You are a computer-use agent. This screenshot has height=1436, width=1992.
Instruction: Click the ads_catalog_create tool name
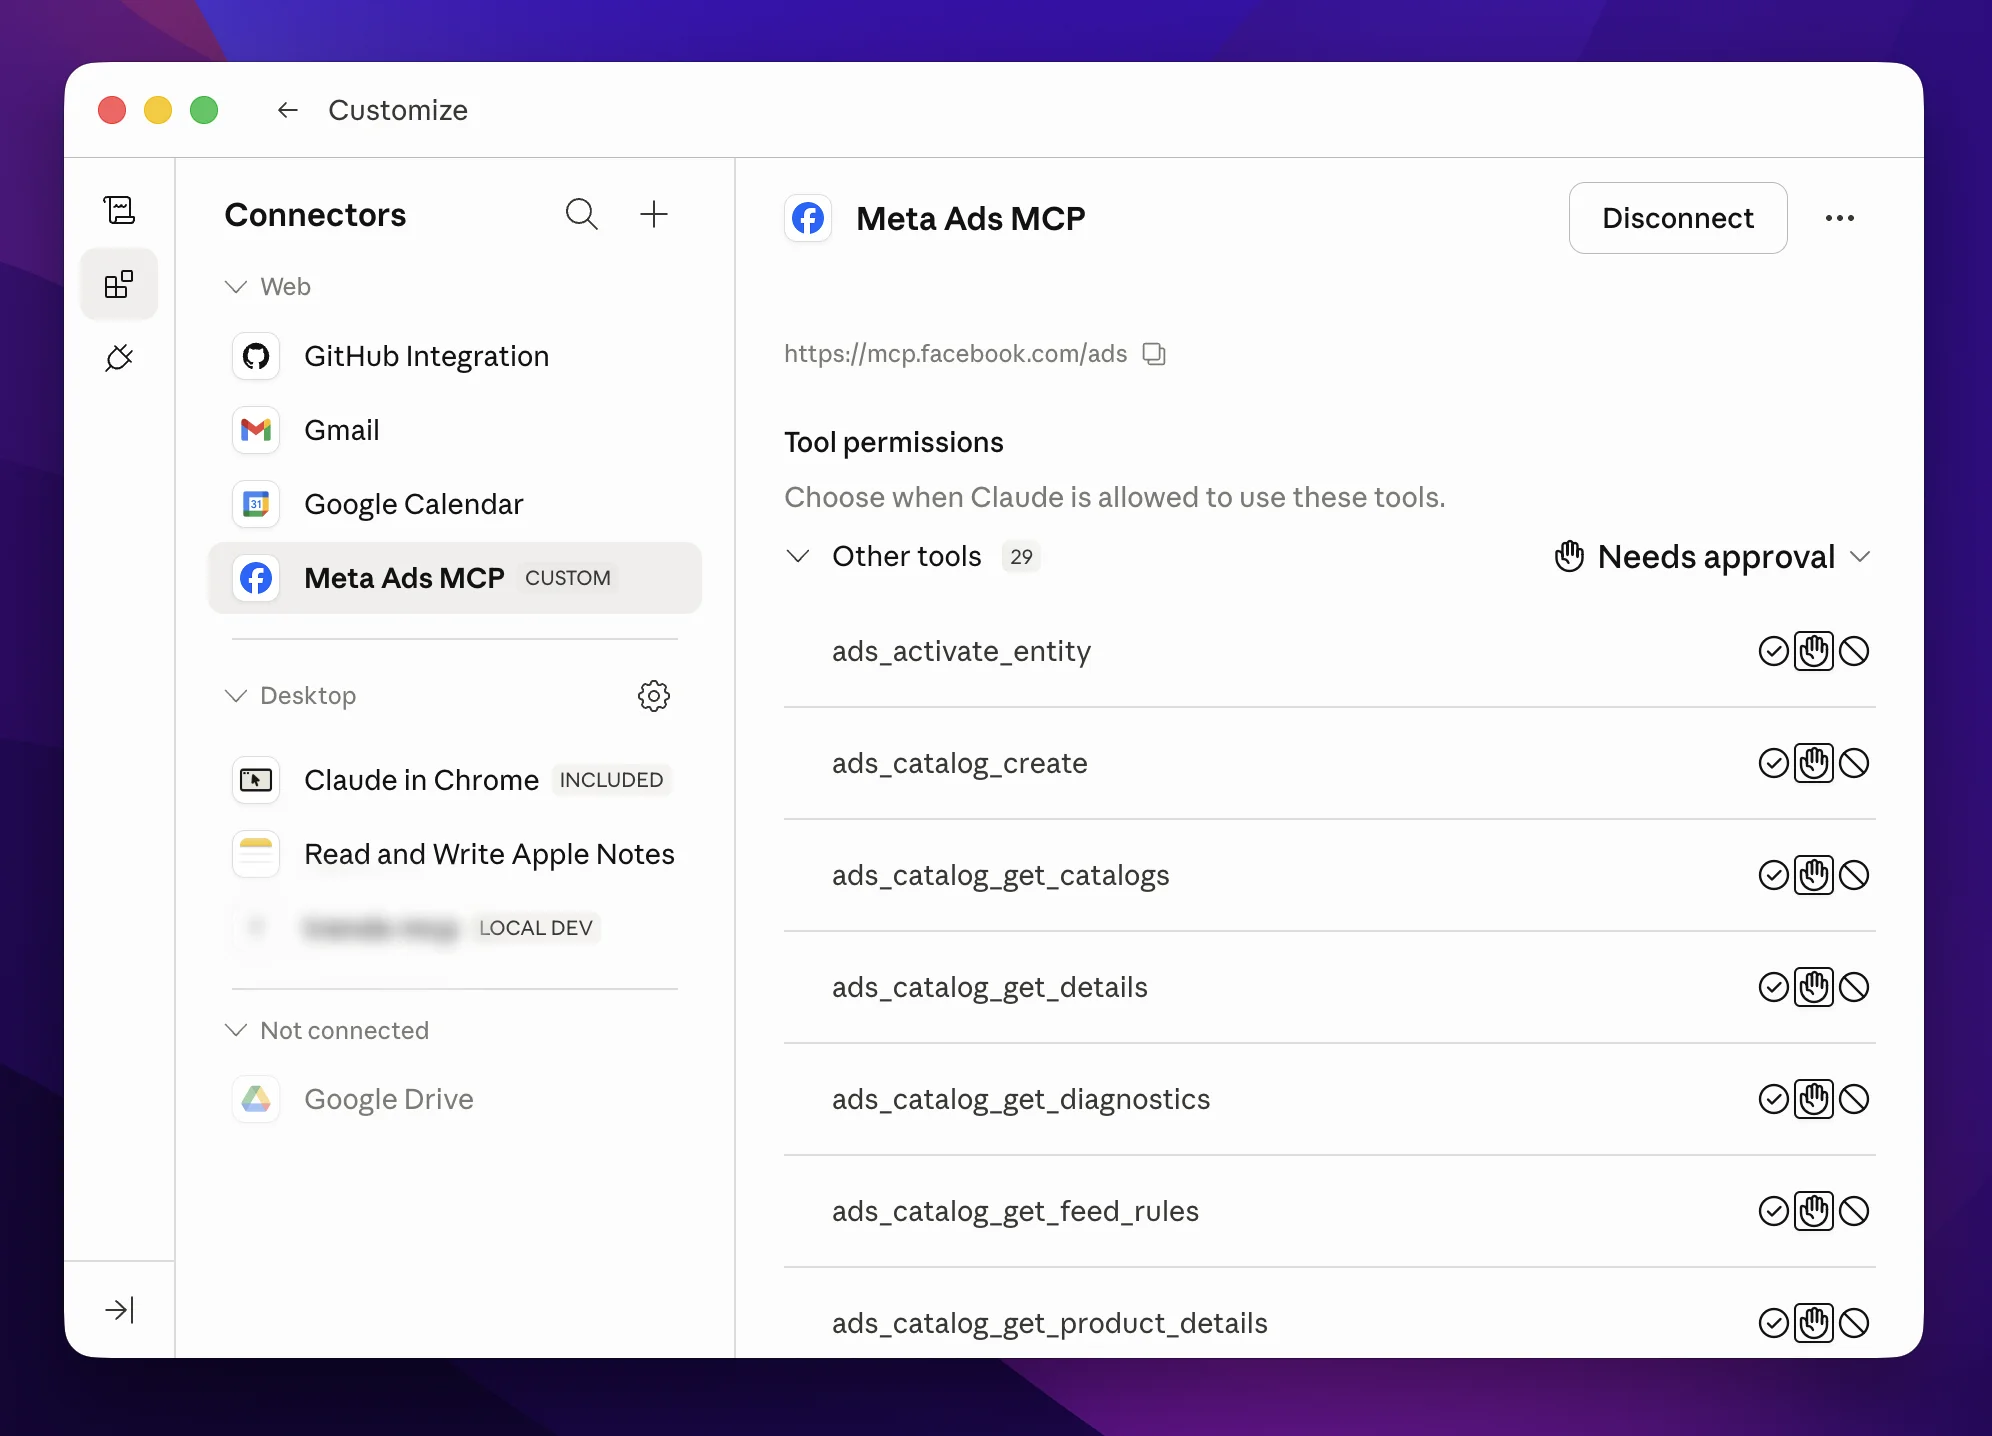(x=959, y=763)
